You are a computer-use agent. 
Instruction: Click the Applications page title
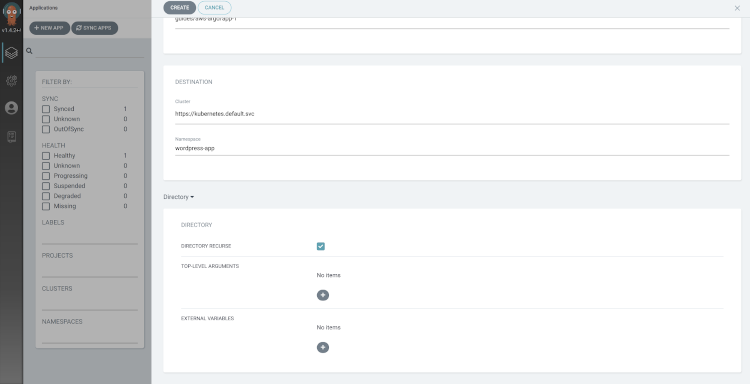(x=44, y=8)
